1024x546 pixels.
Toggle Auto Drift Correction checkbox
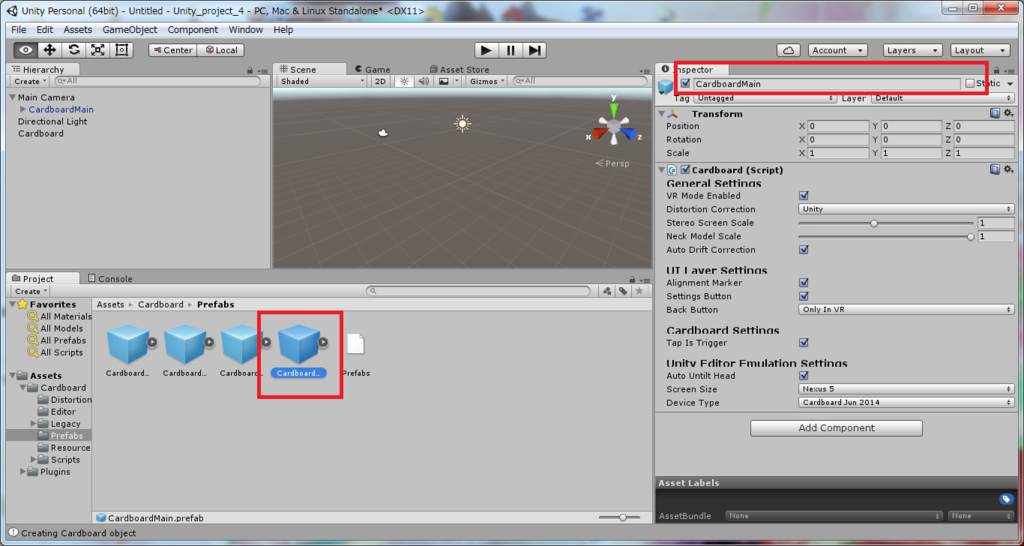pos(804,250)
